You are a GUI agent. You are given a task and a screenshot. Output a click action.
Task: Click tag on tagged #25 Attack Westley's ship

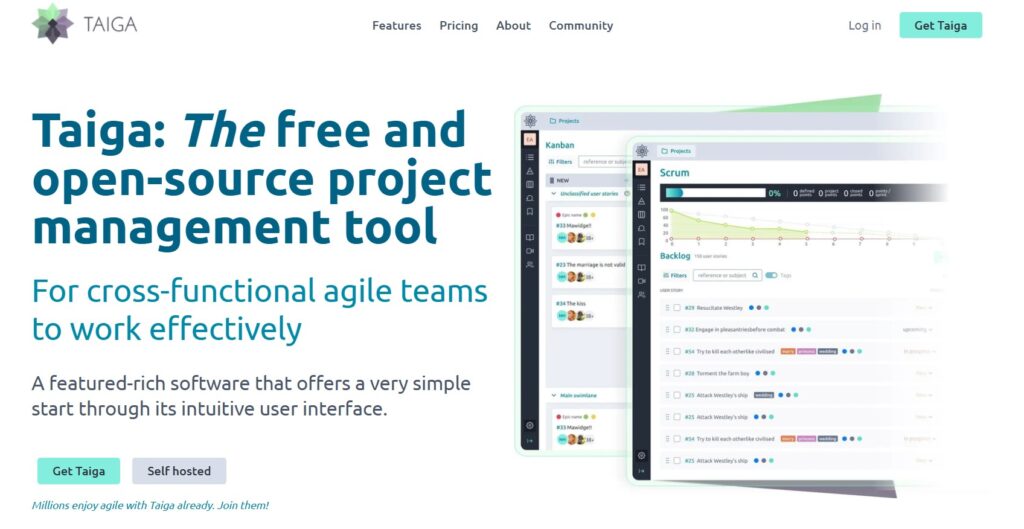763,395
